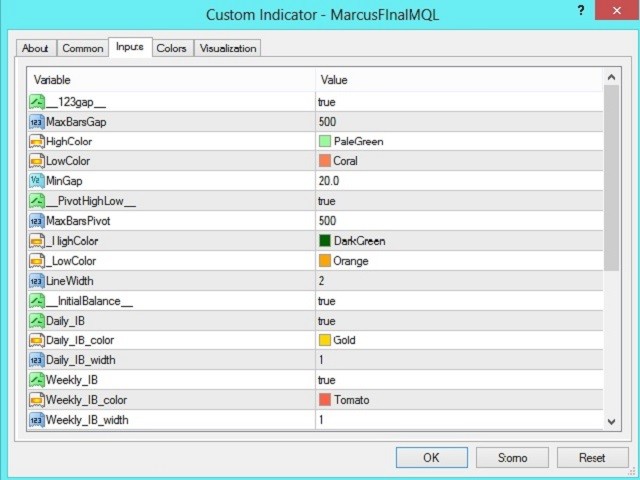Go to the Visualization tab
This screenshot has width=640, height=480.
click(228, 48)
